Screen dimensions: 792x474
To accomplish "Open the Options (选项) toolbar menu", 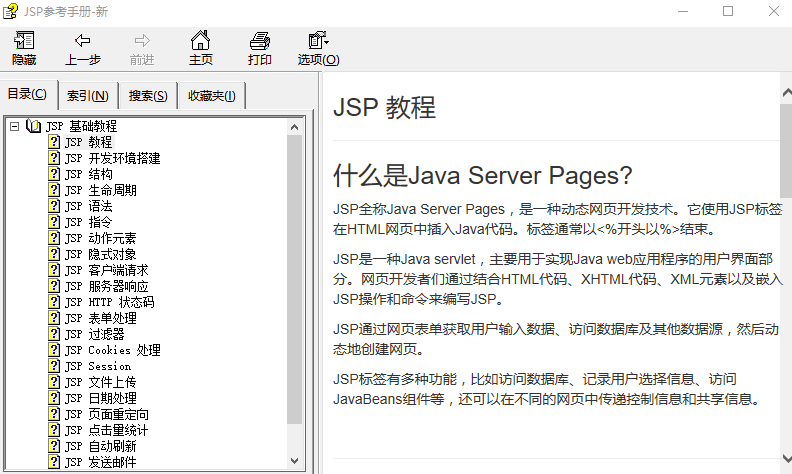I will click(318, 41).
